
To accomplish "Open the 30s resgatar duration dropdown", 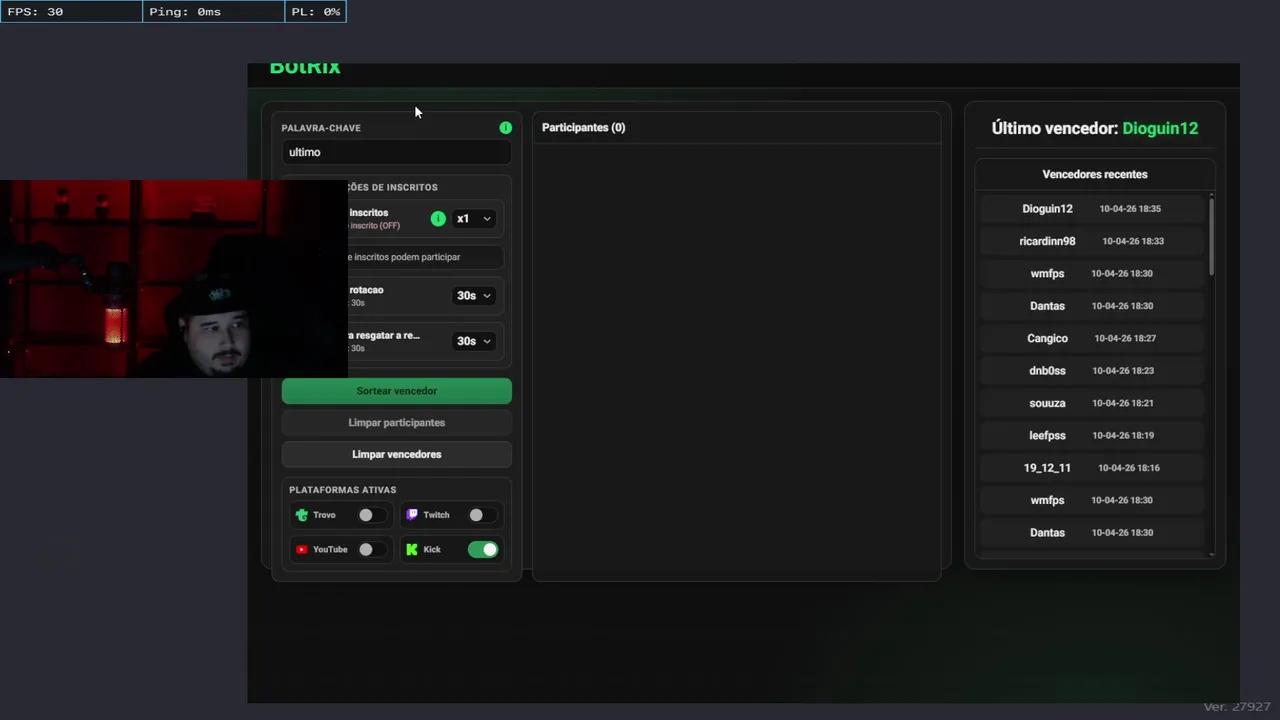I will pos(472,341).
